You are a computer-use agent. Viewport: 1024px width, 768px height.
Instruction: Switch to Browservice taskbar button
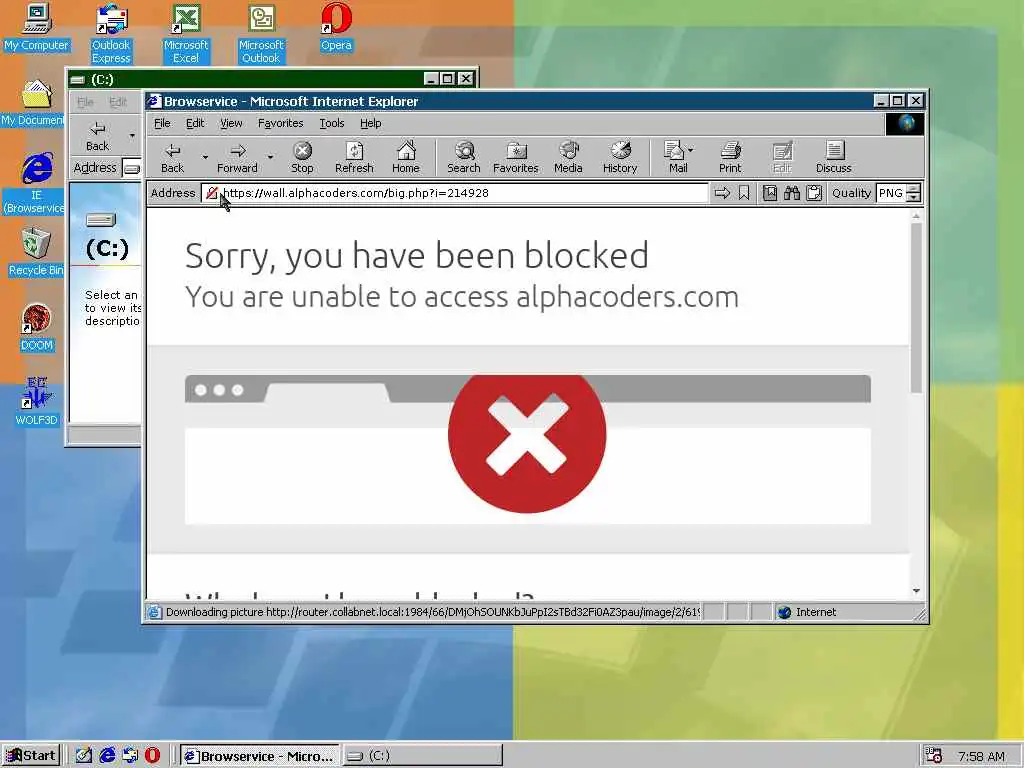click(260, 756)
